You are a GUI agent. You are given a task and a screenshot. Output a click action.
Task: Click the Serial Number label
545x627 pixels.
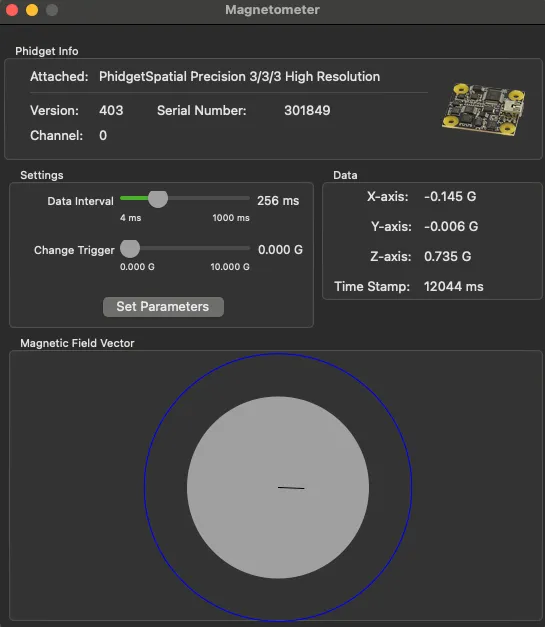point(202,110)
